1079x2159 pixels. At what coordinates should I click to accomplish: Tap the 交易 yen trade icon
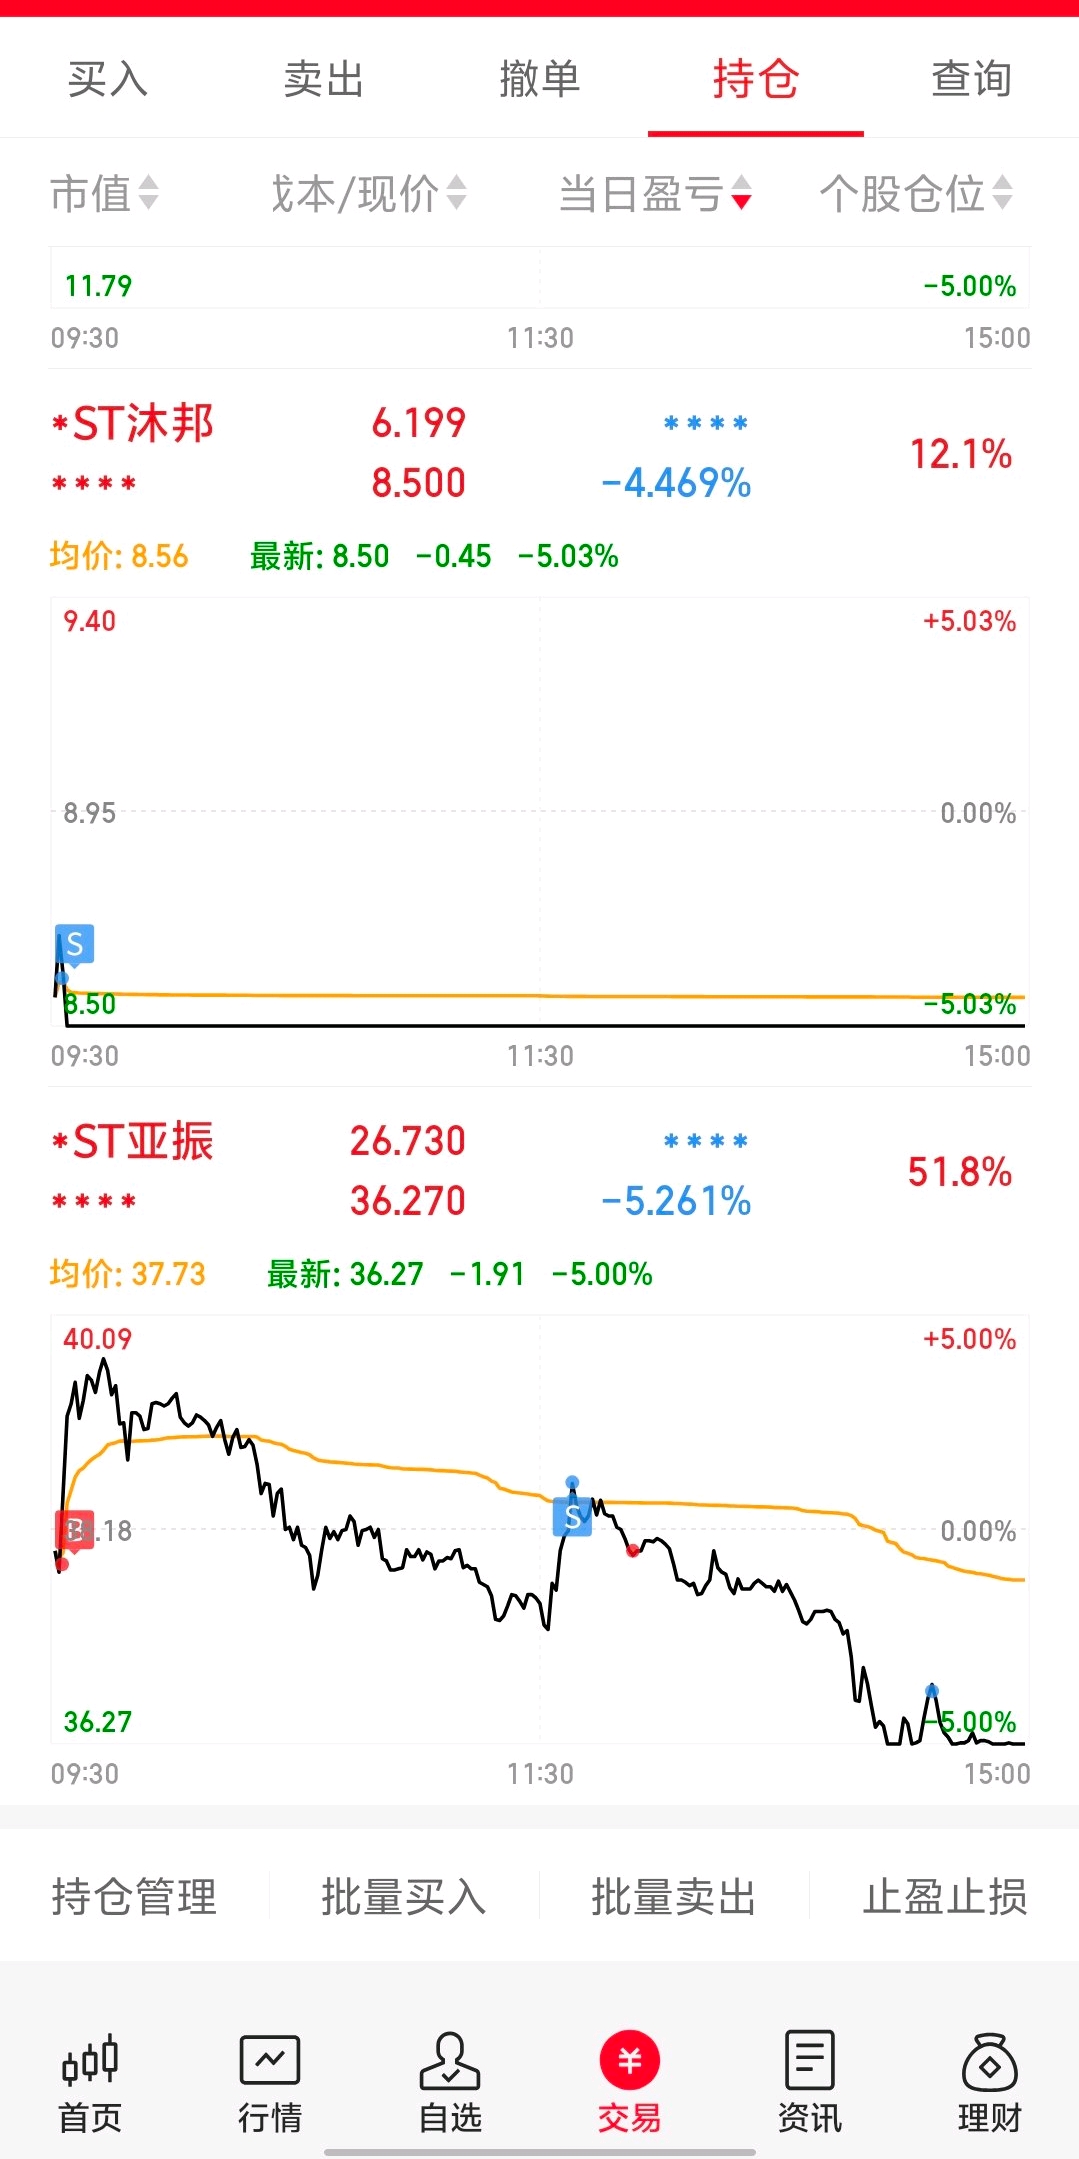[630, 2061]
